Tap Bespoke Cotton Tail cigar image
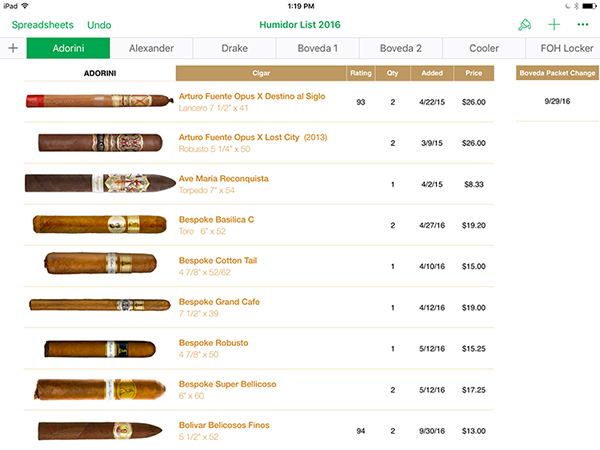600x450 pixels. click(100, 263)
